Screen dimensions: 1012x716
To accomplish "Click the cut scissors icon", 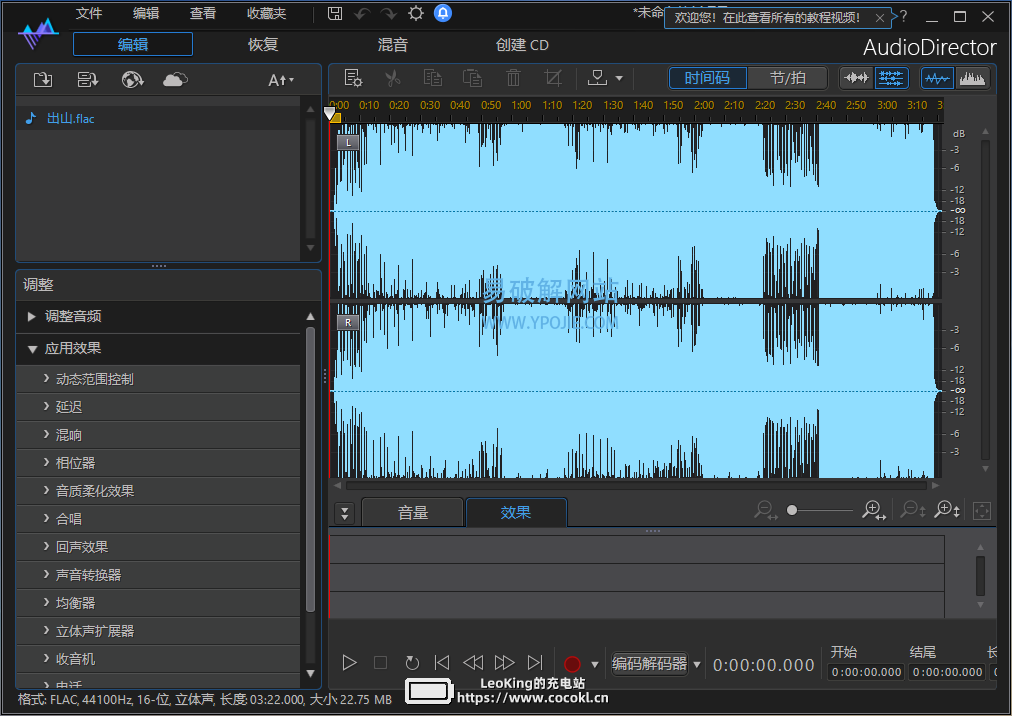I will (x=392, y=79).
